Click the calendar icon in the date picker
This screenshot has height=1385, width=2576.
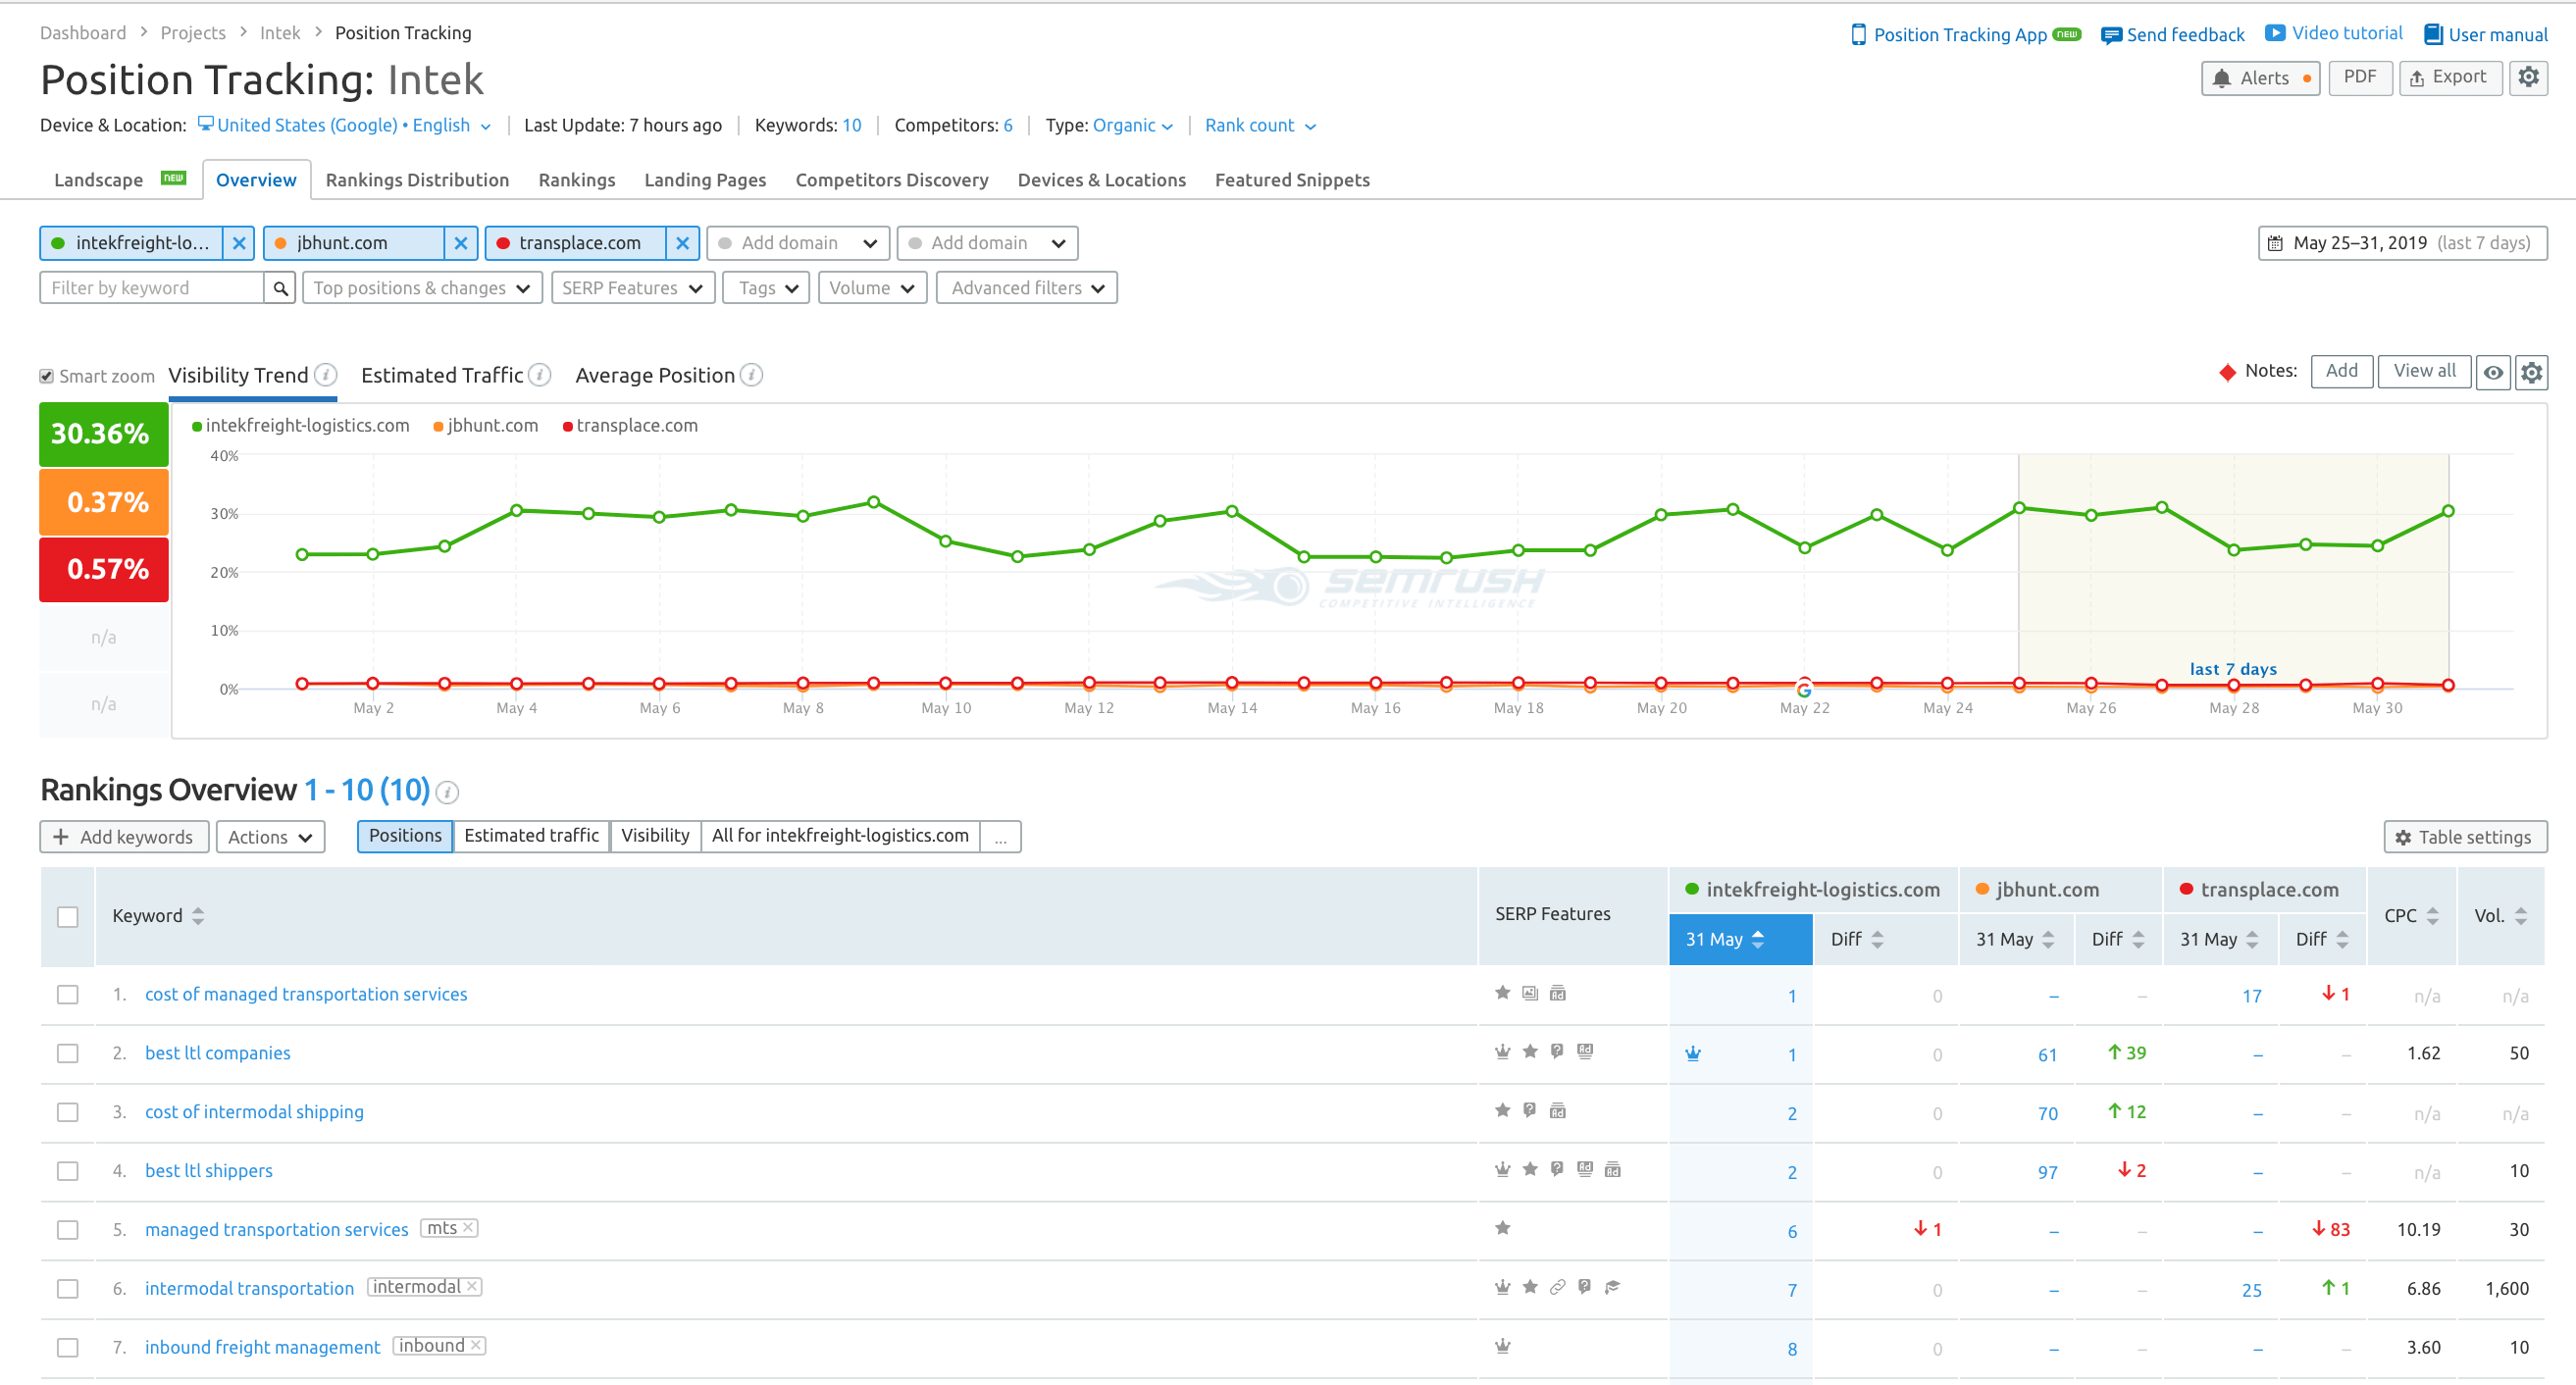pos(2278,243)
